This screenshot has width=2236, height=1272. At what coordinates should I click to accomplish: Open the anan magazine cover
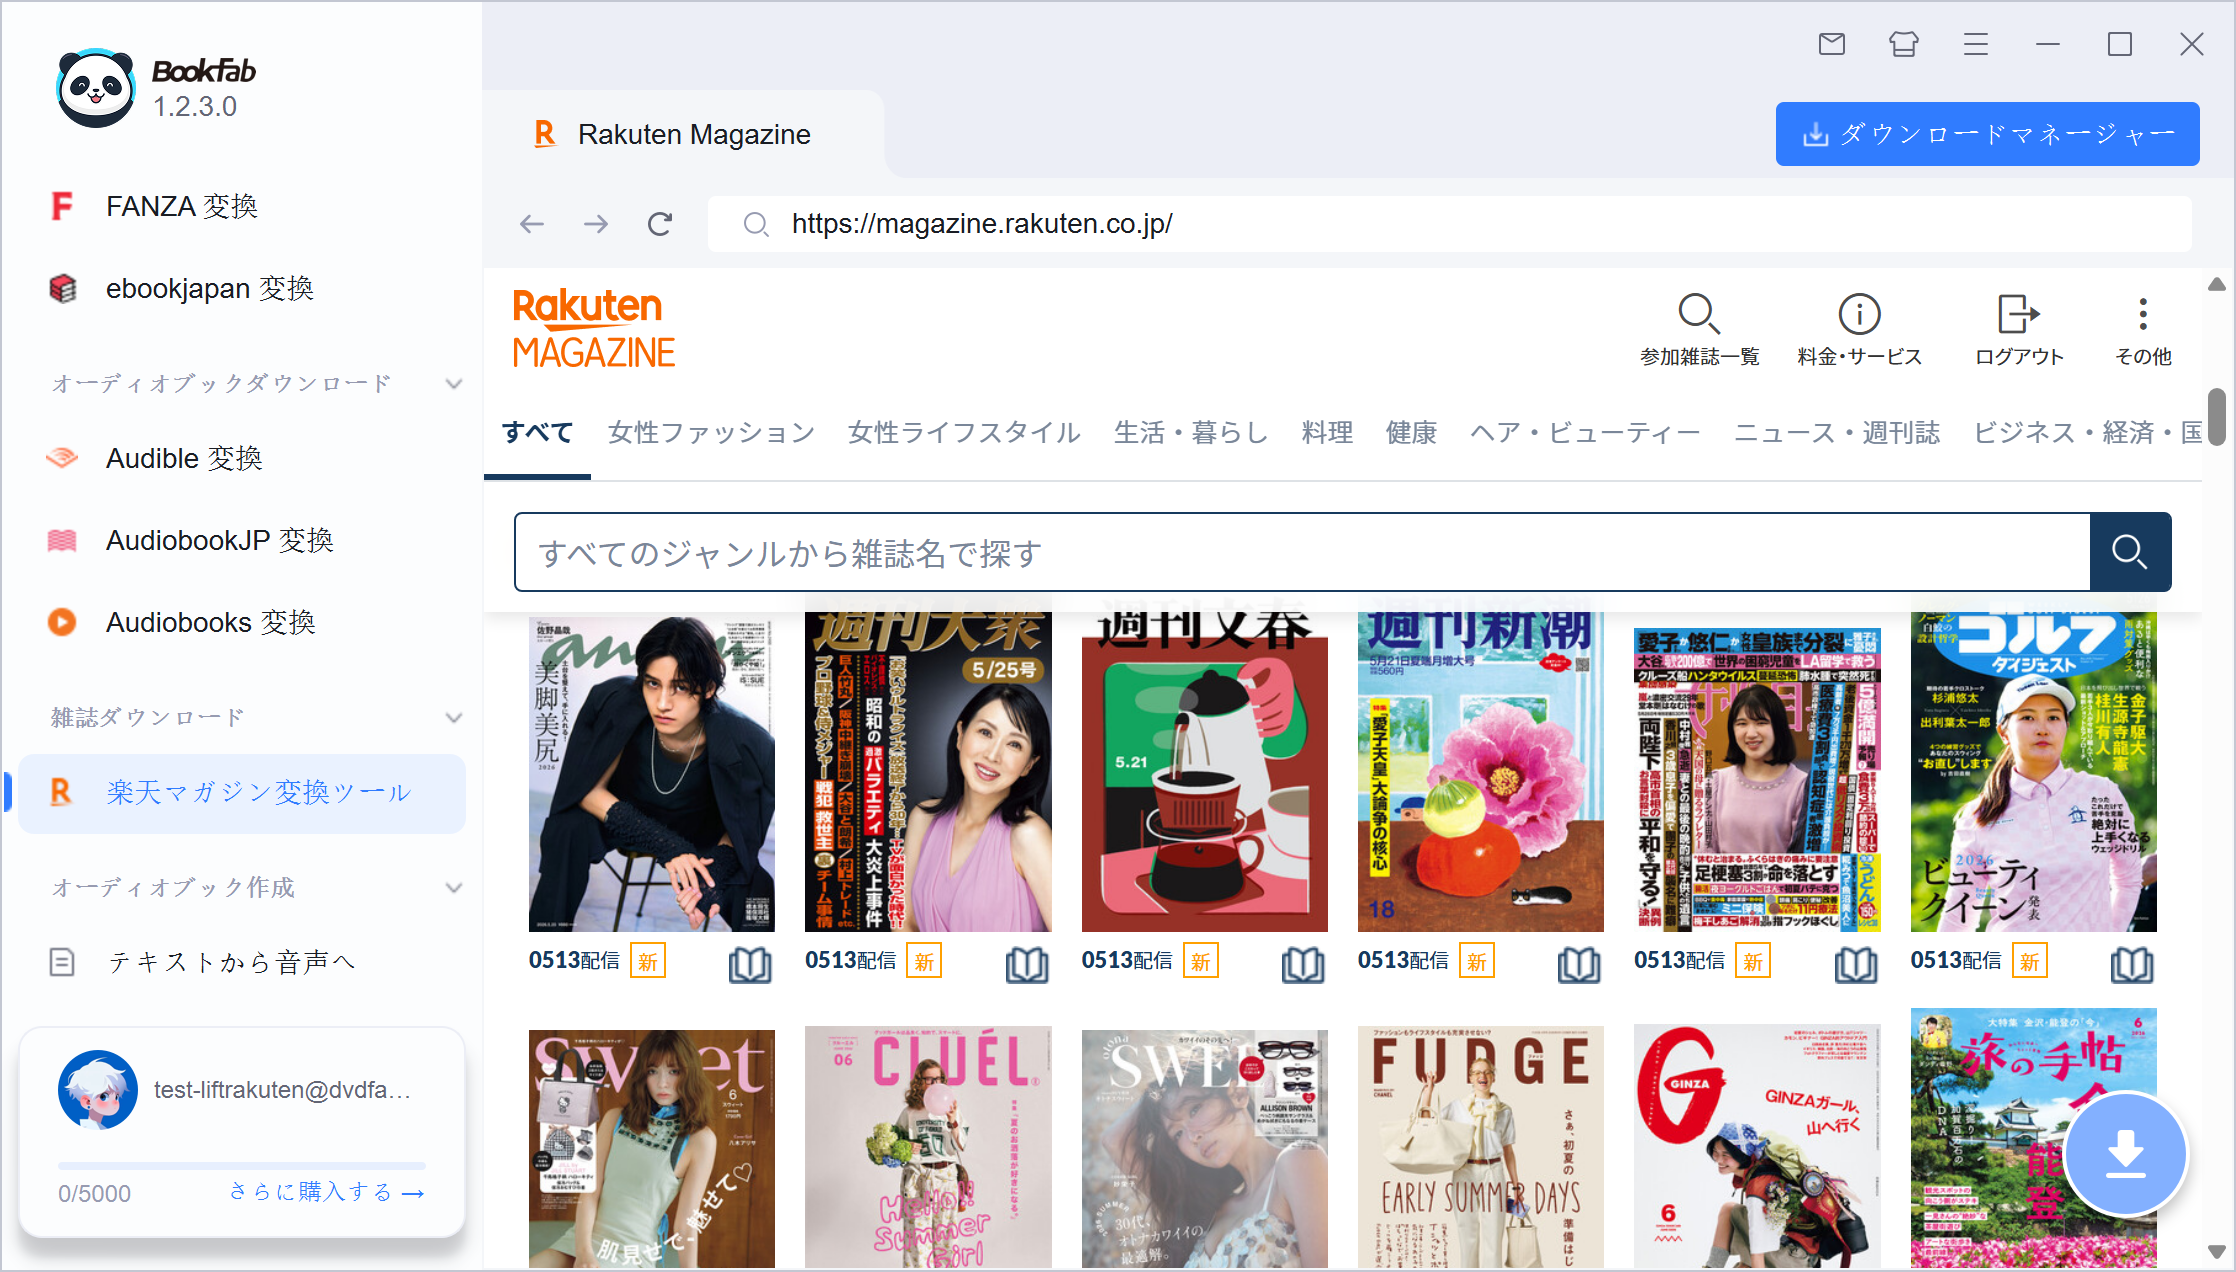click(x=652, y=774)
